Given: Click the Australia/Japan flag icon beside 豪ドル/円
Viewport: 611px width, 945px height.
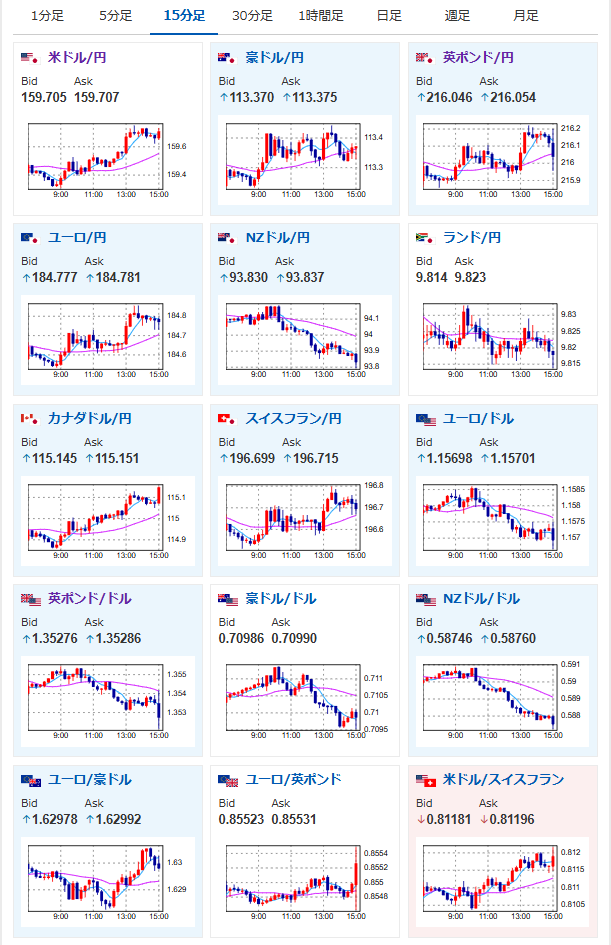Looking at the screenshot, I should pyautogui.click(x=227, y=58).
